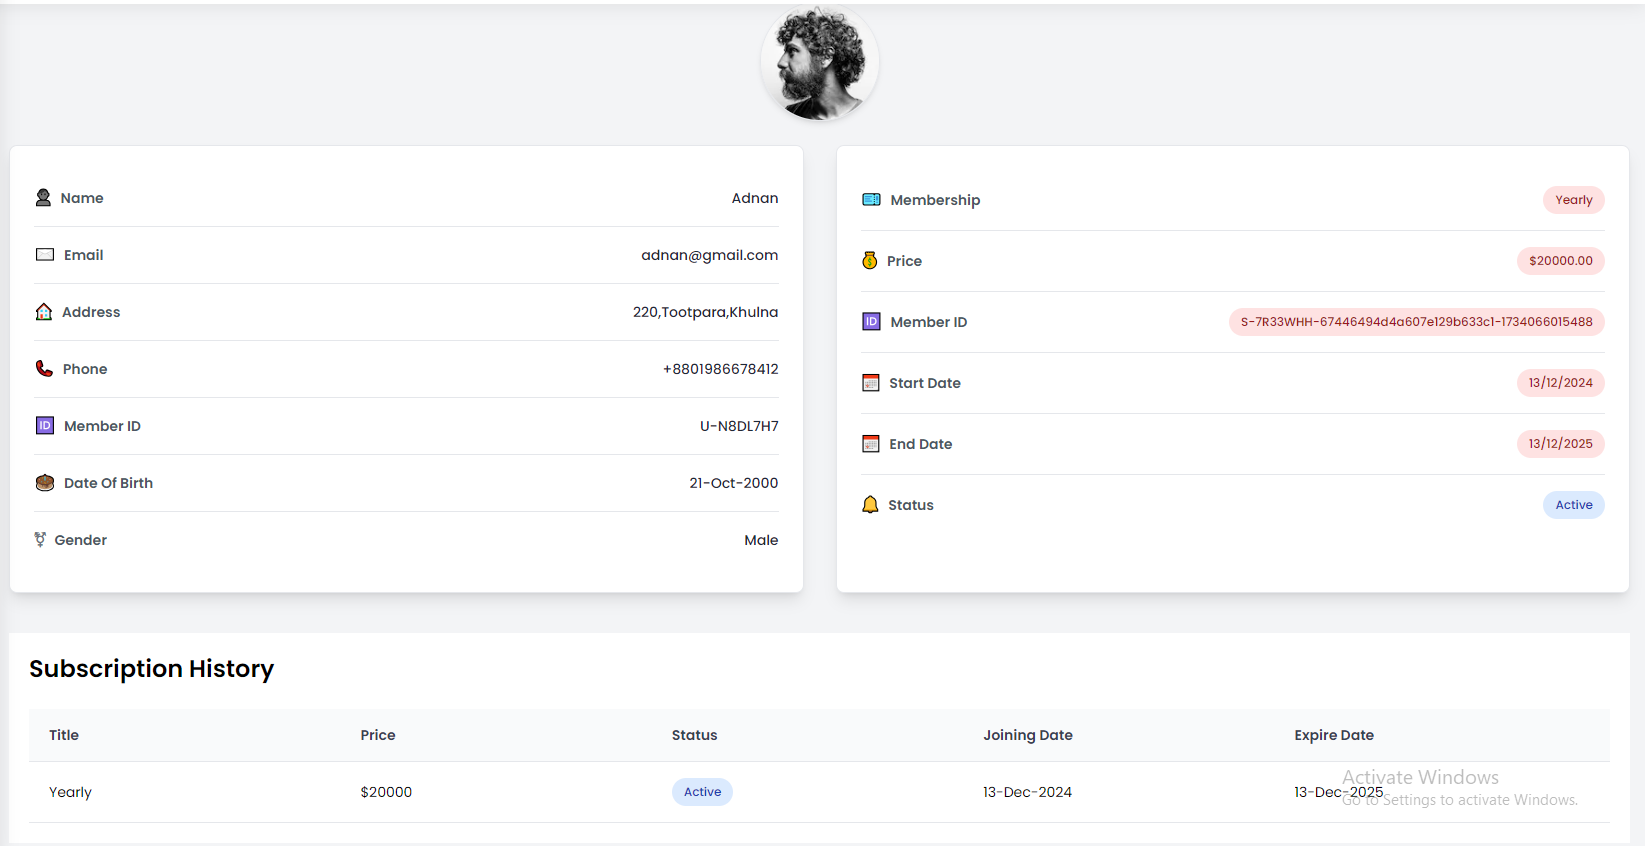The width and height of the screenshot is (1645, 846).
Task: Click the envelope icon beside Email
Action: click(45, 255)
